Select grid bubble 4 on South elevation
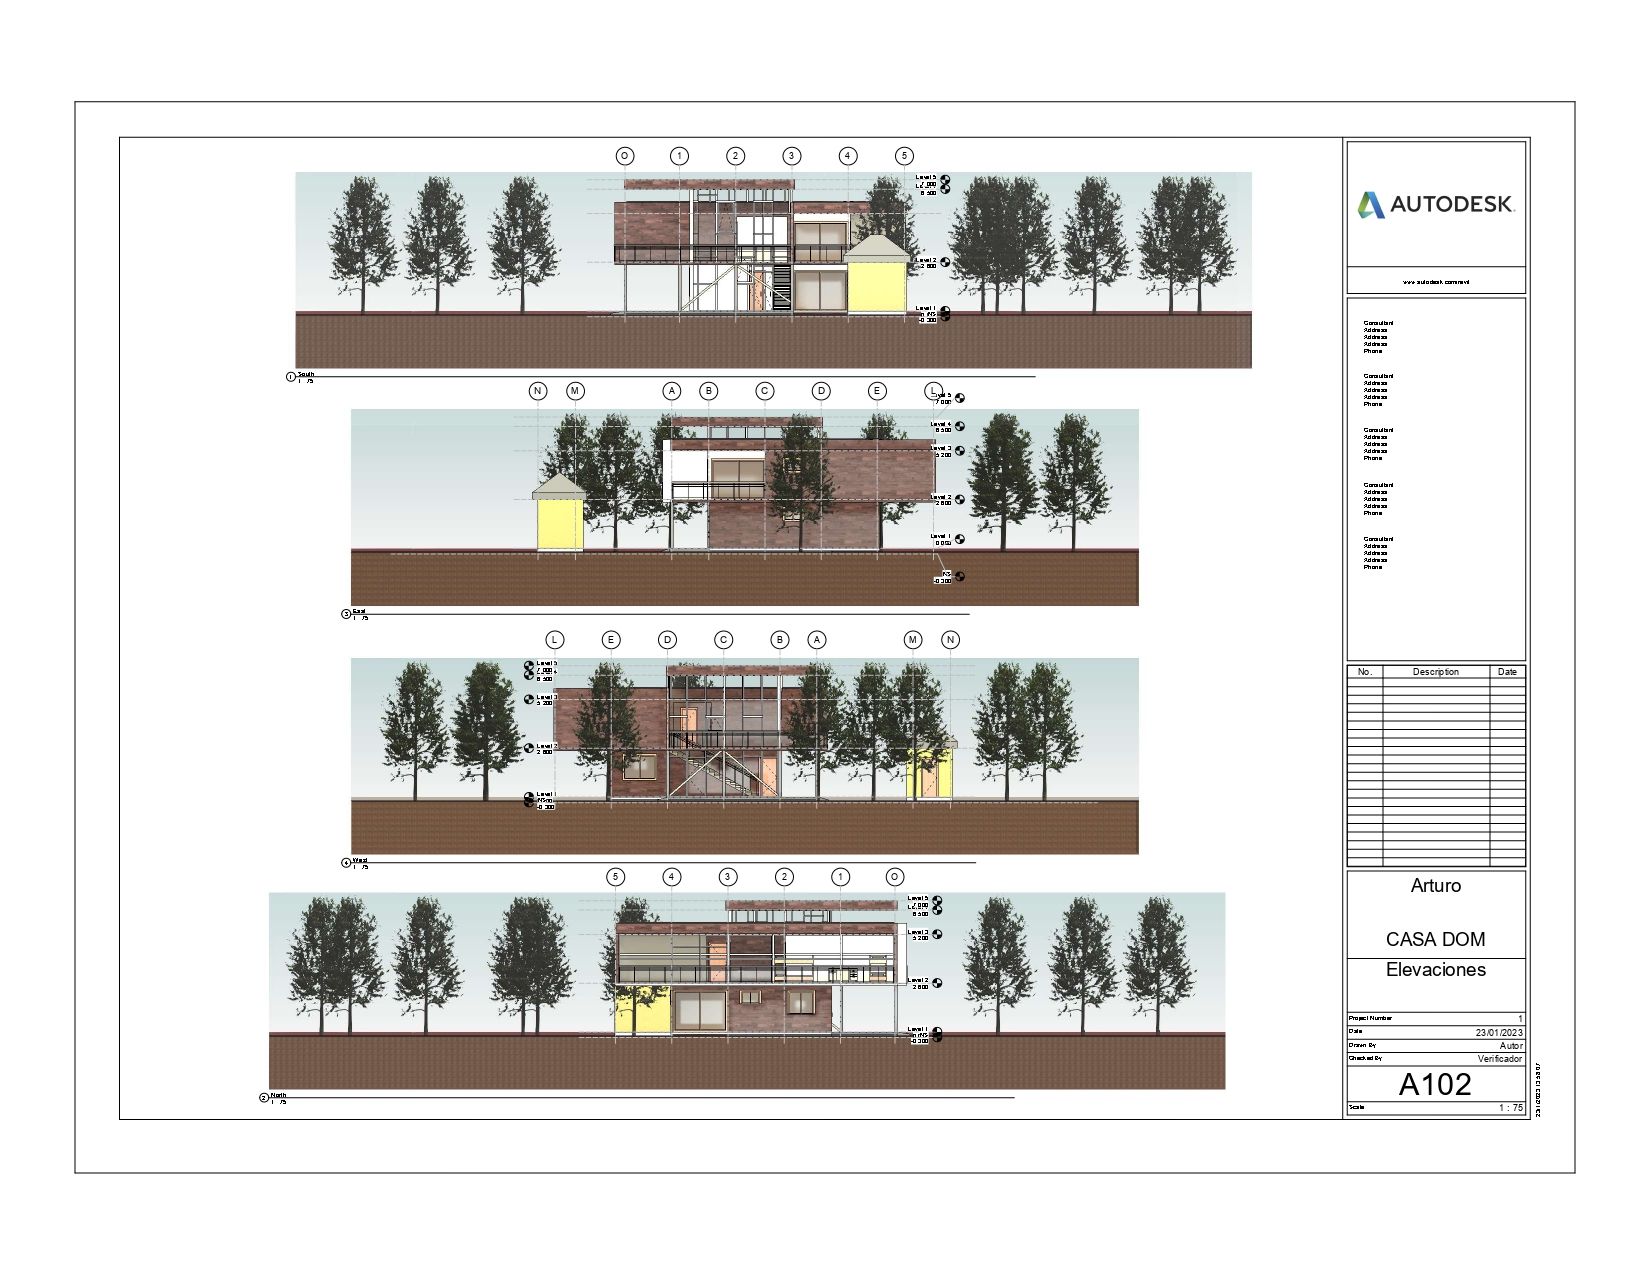 pos(848,156)
